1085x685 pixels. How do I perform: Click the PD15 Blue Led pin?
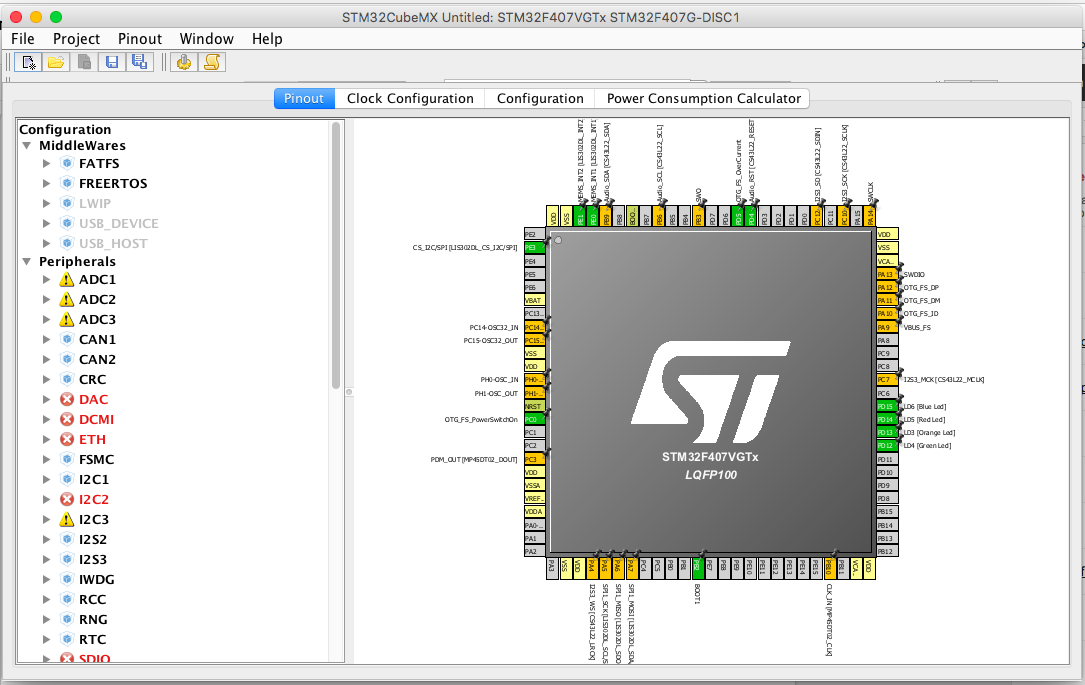(x=886, y=406)
